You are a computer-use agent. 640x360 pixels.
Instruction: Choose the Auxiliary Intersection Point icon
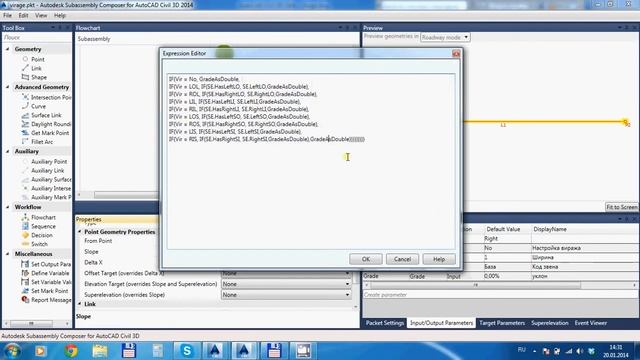[x=25, y=188]
